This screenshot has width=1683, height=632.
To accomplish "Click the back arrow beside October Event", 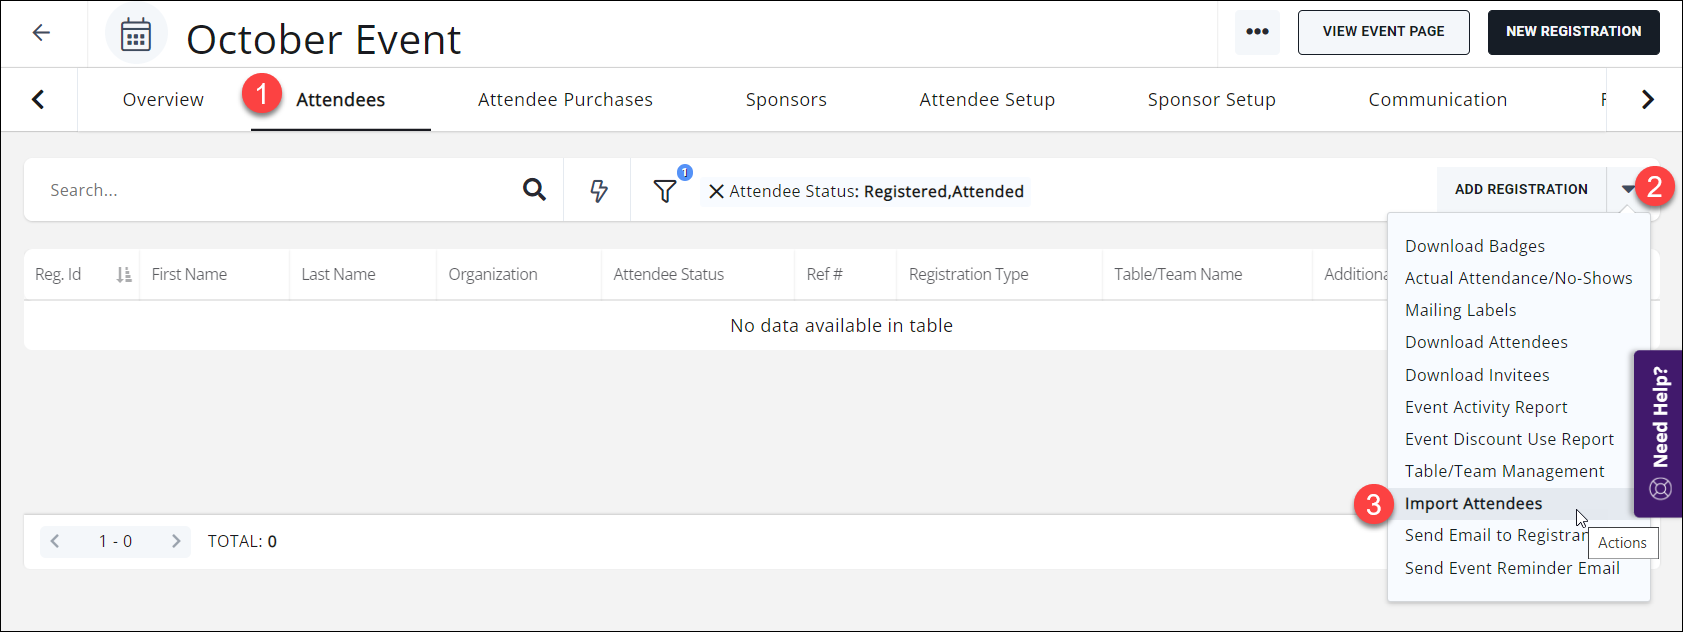I will [x=41, y=33].
